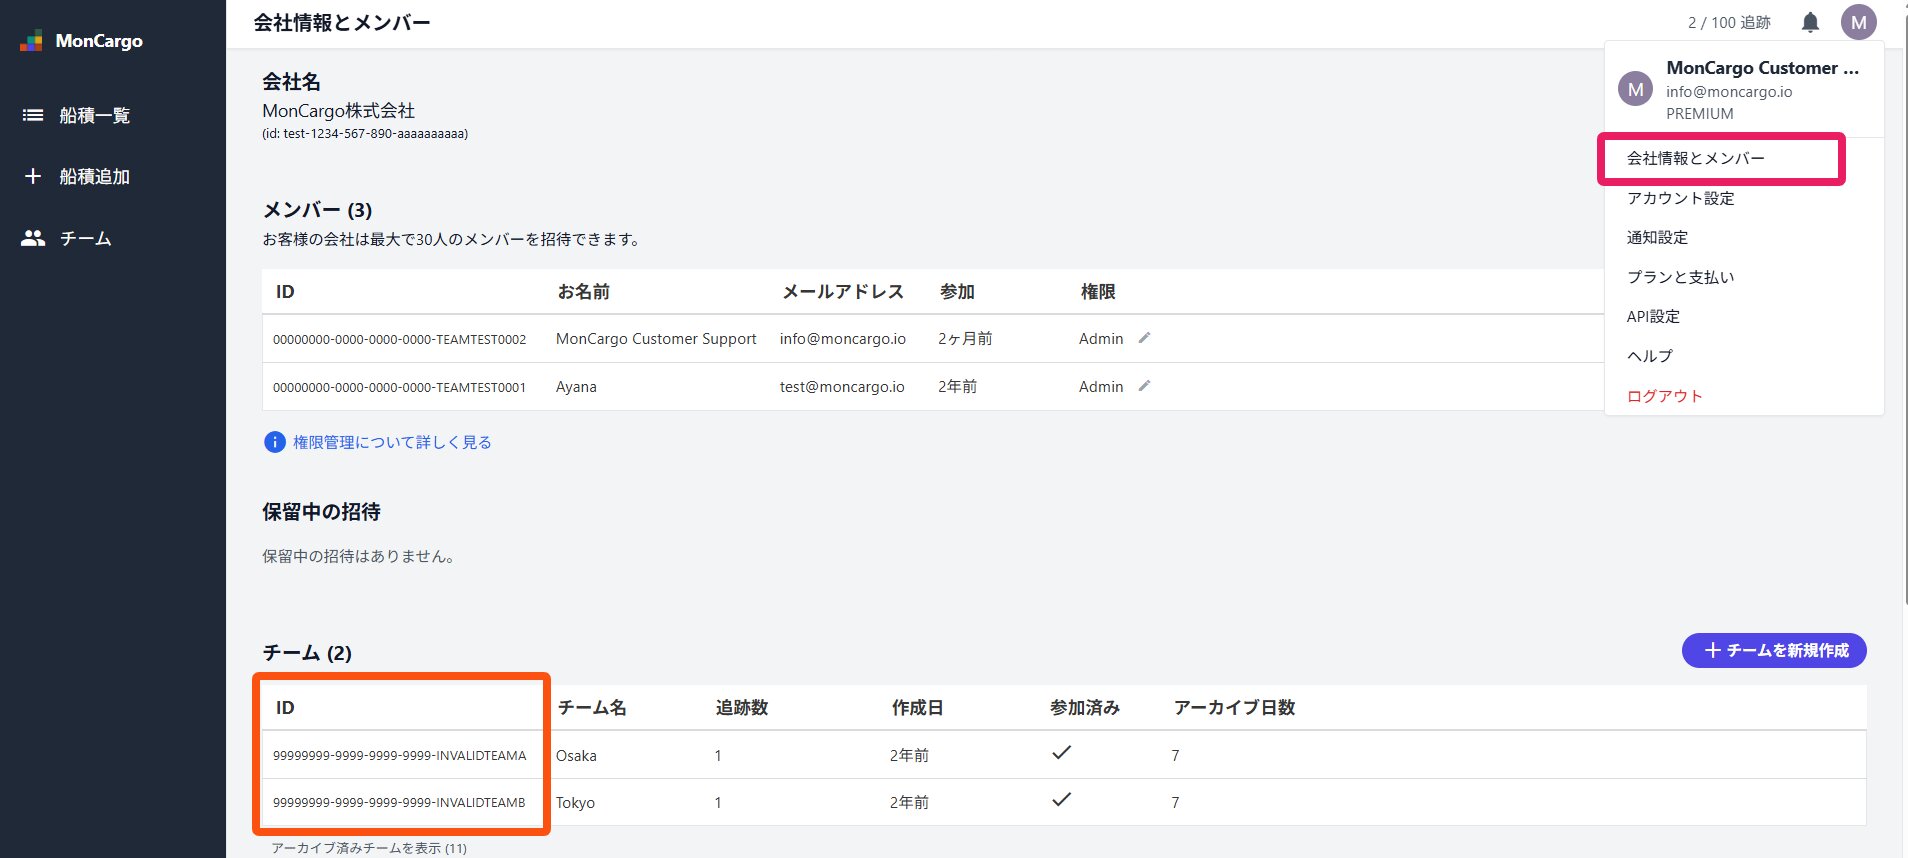Select 会社情報とメンバー in the menu
This screenshot has width=1908, height=858.
pos(1695,158)
